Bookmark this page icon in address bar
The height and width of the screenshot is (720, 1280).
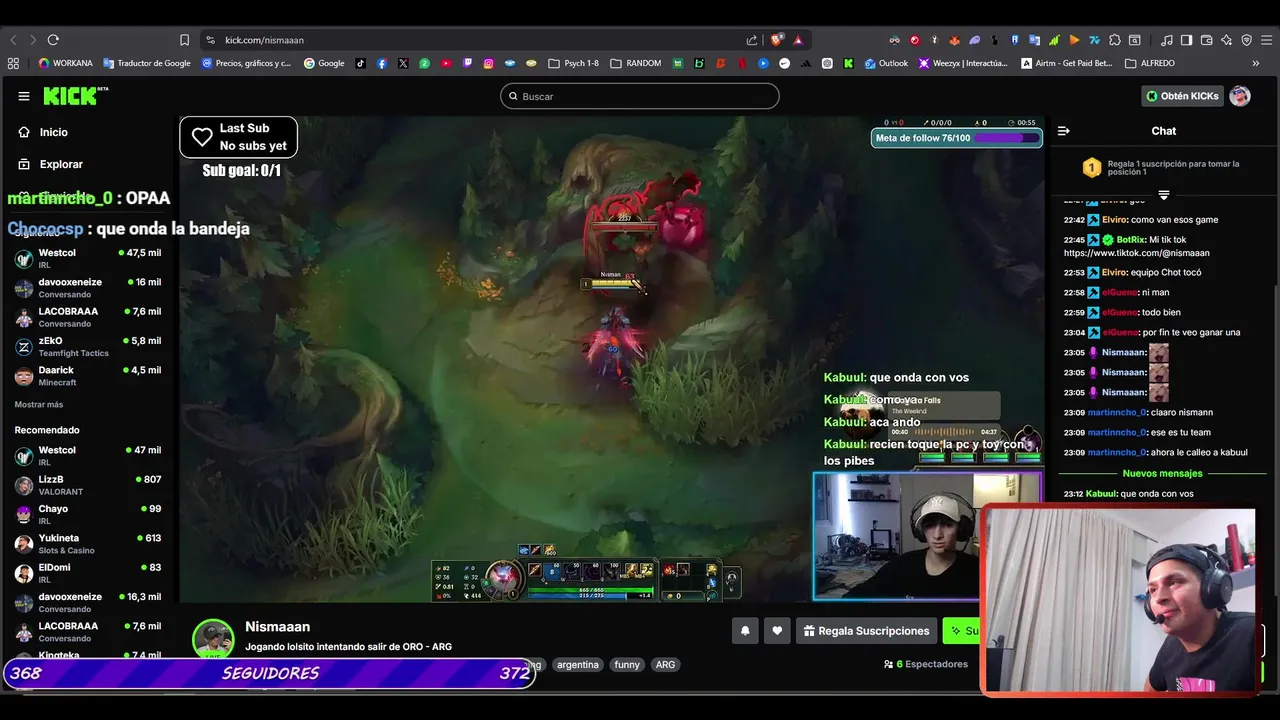coord(184,40)
